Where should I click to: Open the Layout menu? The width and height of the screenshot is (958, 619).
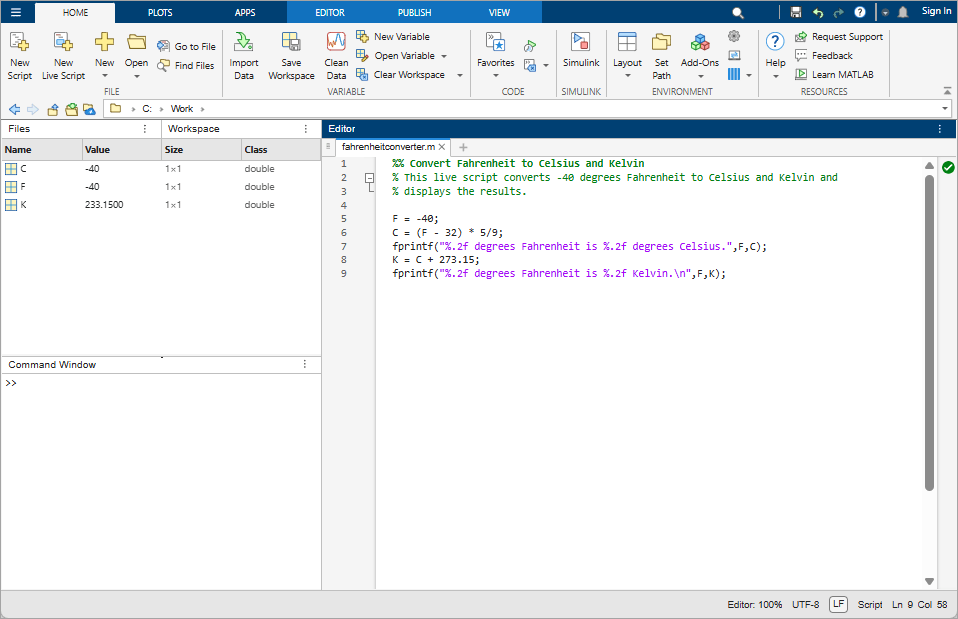[627, 56]
